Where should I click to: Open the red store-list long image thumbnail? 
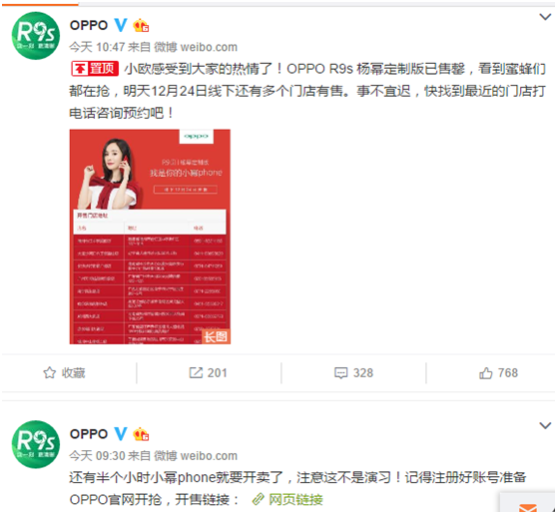(x=150, y=237)
